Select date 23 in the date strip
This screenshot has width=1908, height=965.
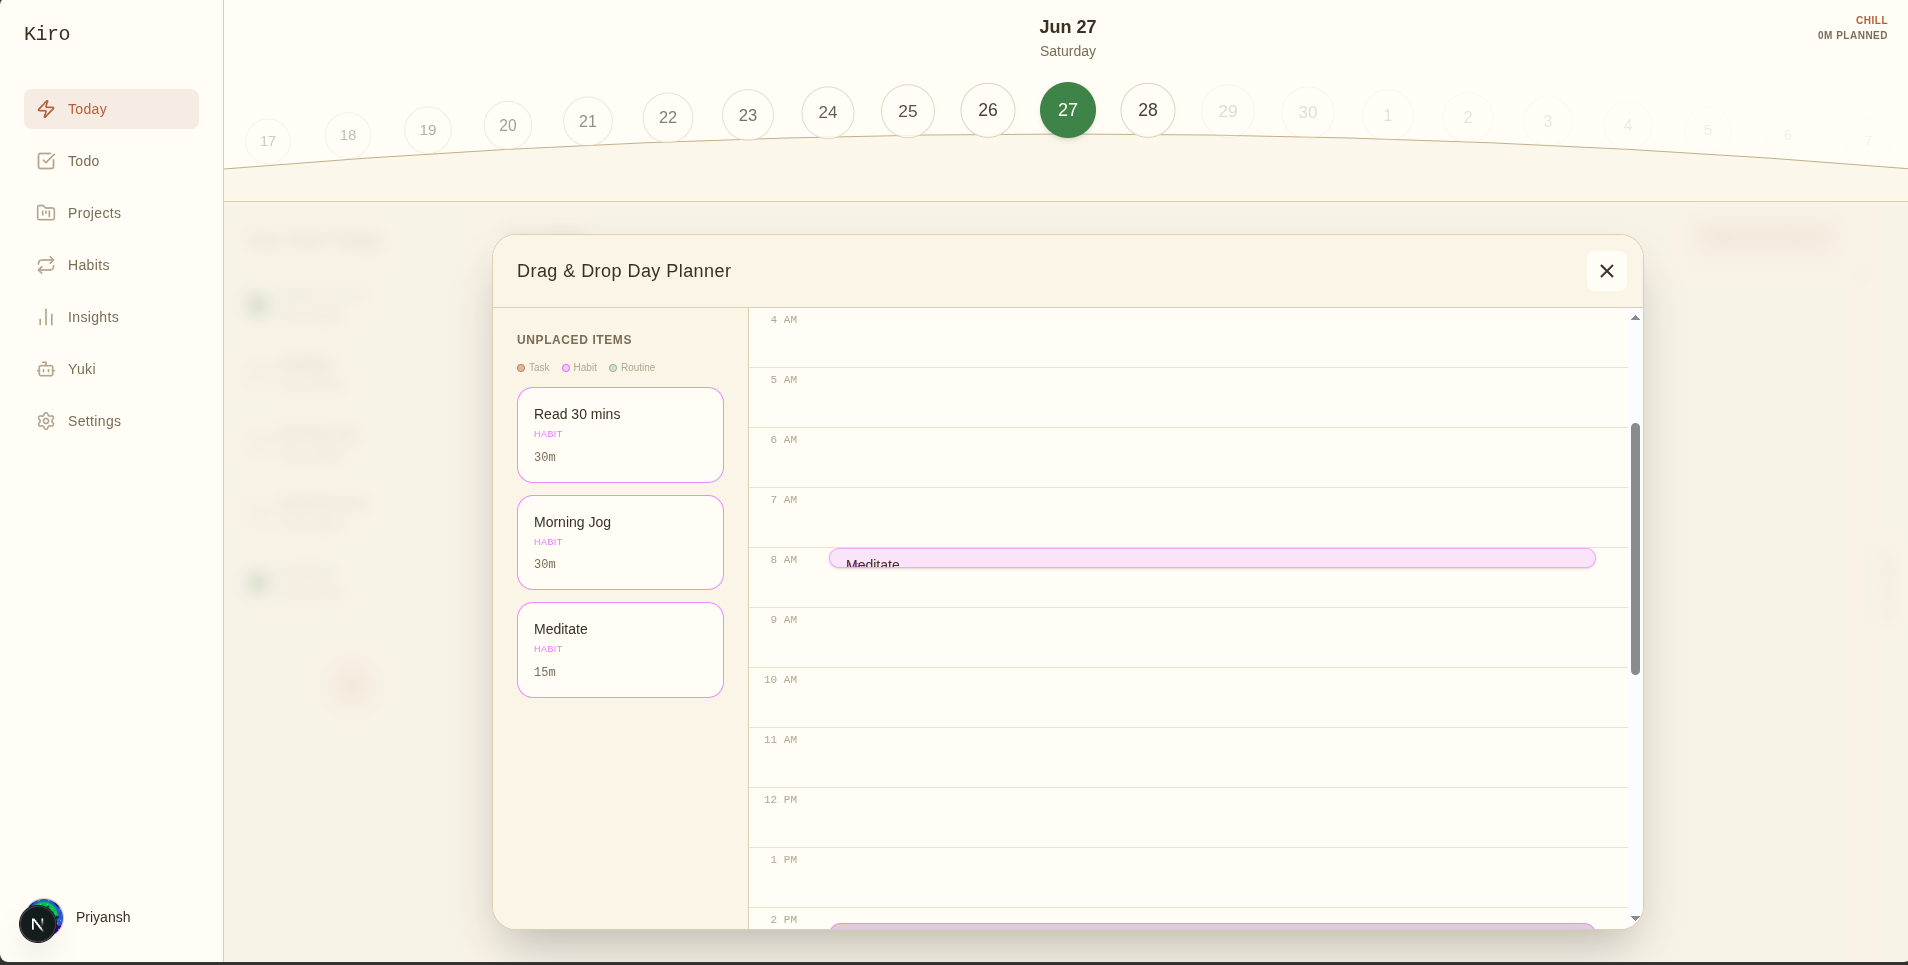click(x=748, y=115)
